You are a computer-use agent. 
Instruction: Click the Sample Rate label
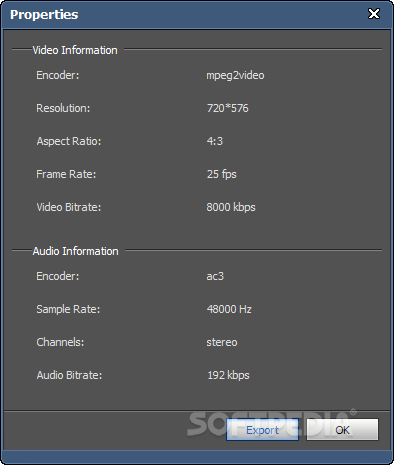click(68, 309)
